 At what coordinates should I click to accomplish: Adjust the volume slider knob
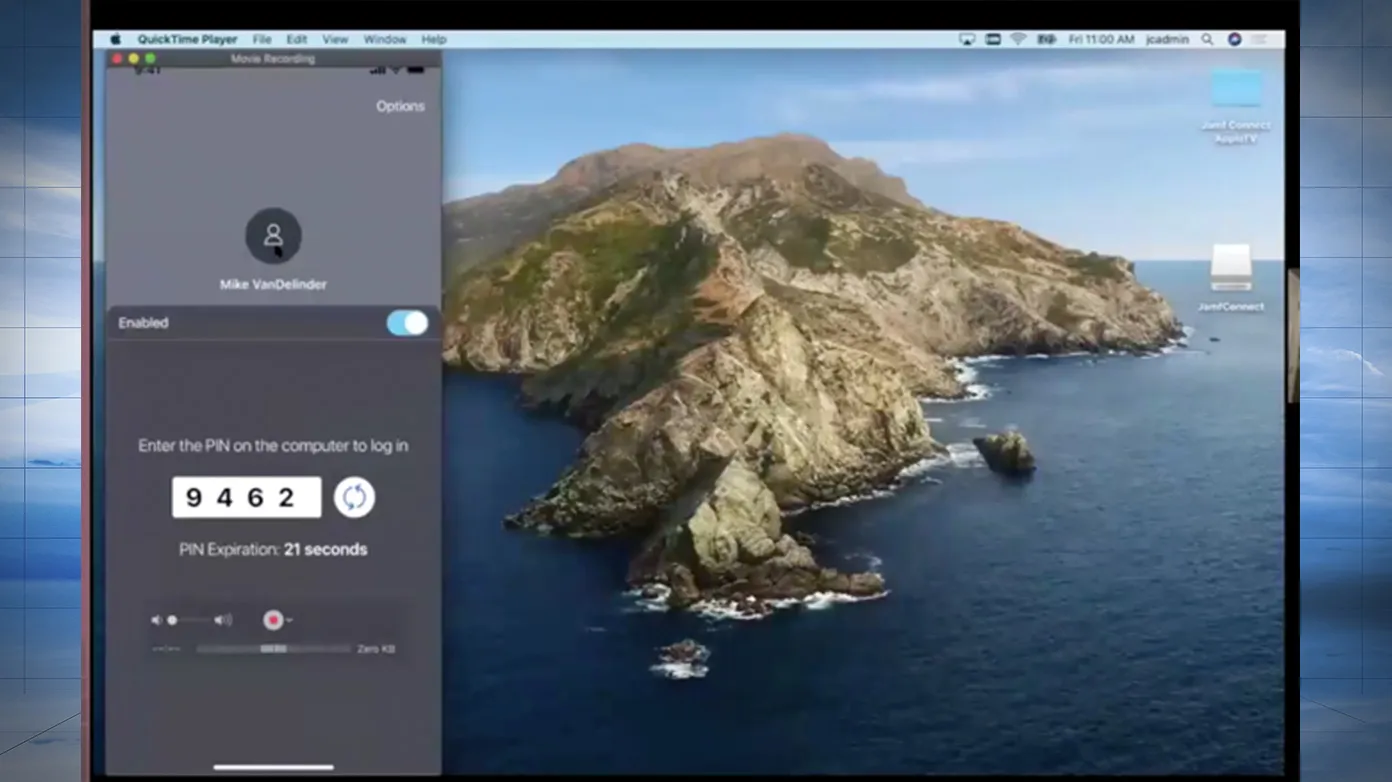pyautogui.click(x=172, y=620)
